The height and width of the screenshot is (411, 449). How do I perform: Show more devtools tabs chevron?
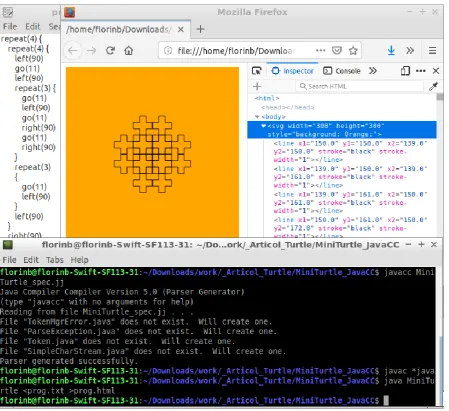(373, 71)
